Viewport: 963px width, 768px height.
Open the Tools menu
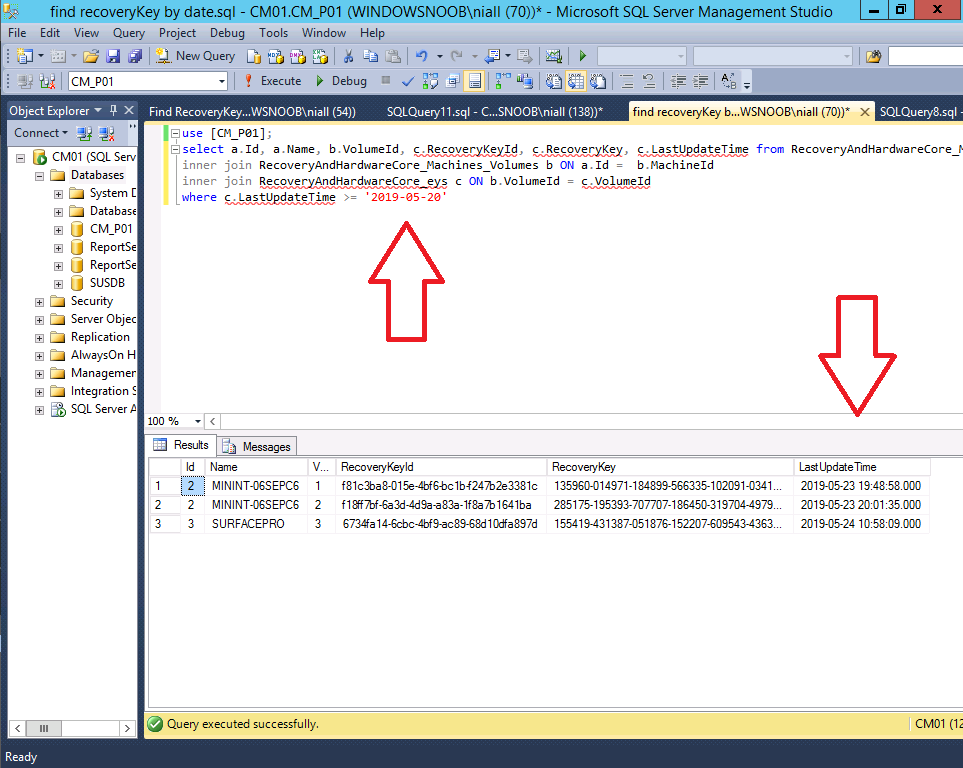[x=273, y=33]
